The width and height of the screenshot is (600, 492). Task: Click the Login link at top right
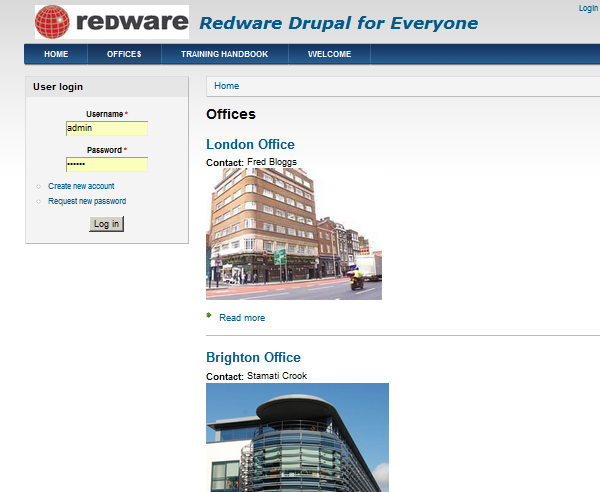coord(588,8)
